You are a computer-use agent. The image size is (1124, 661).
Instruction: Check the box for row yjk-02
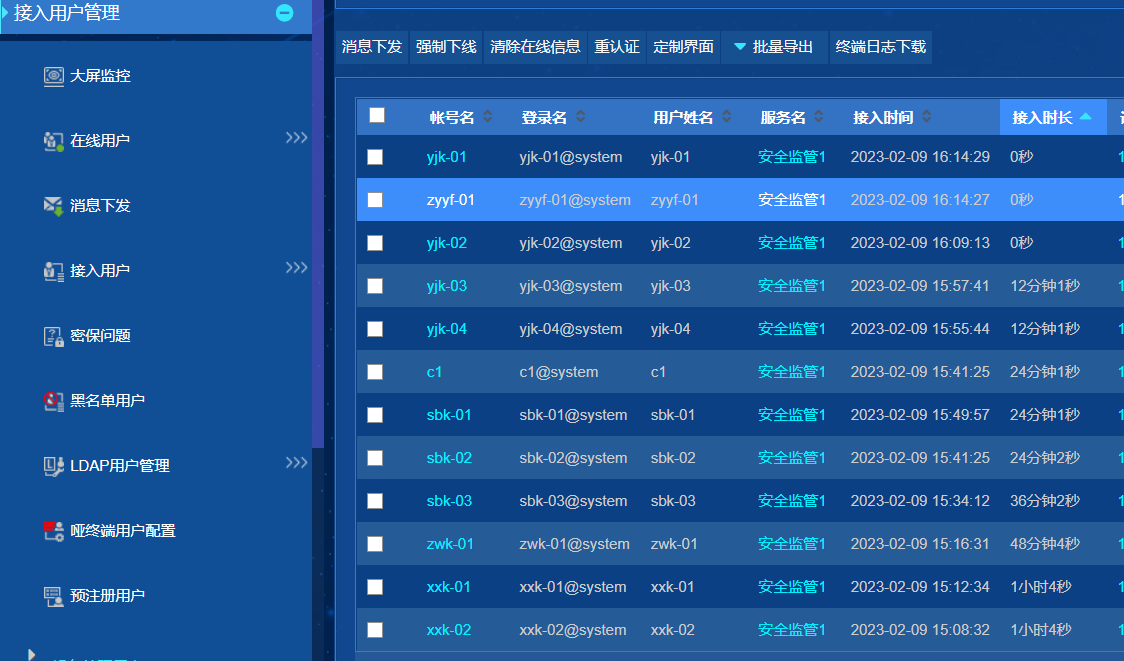[375, 243]
